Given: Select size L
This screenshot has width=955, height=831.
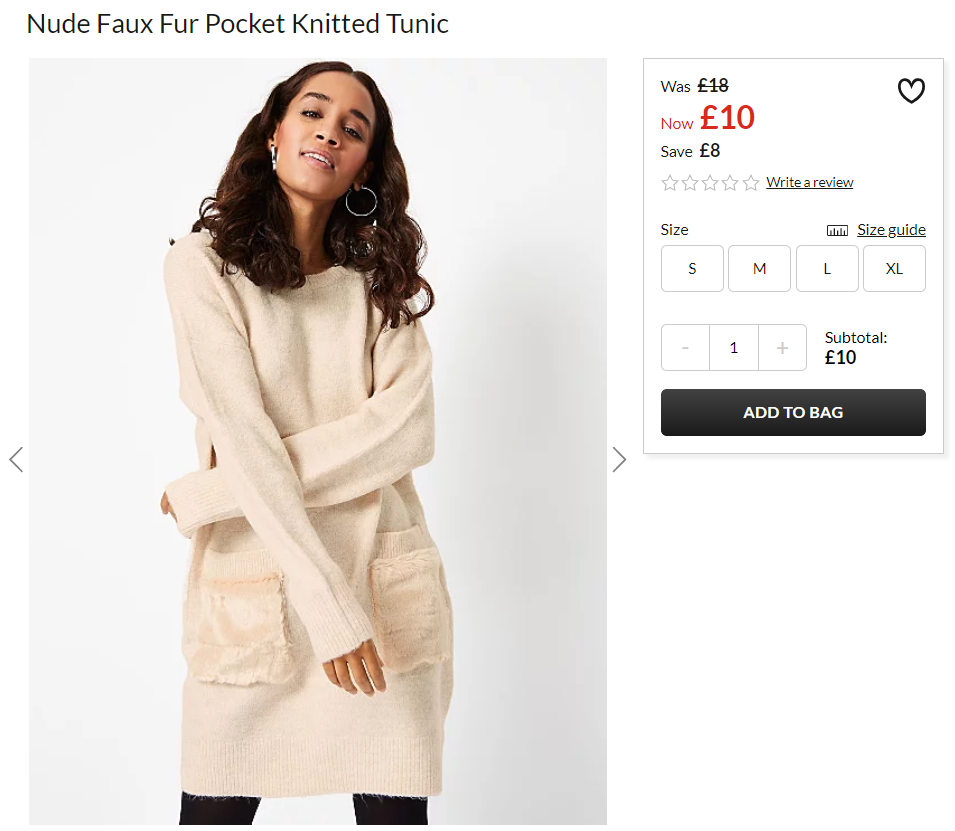Looking at the screenshot, I should 827,269.
